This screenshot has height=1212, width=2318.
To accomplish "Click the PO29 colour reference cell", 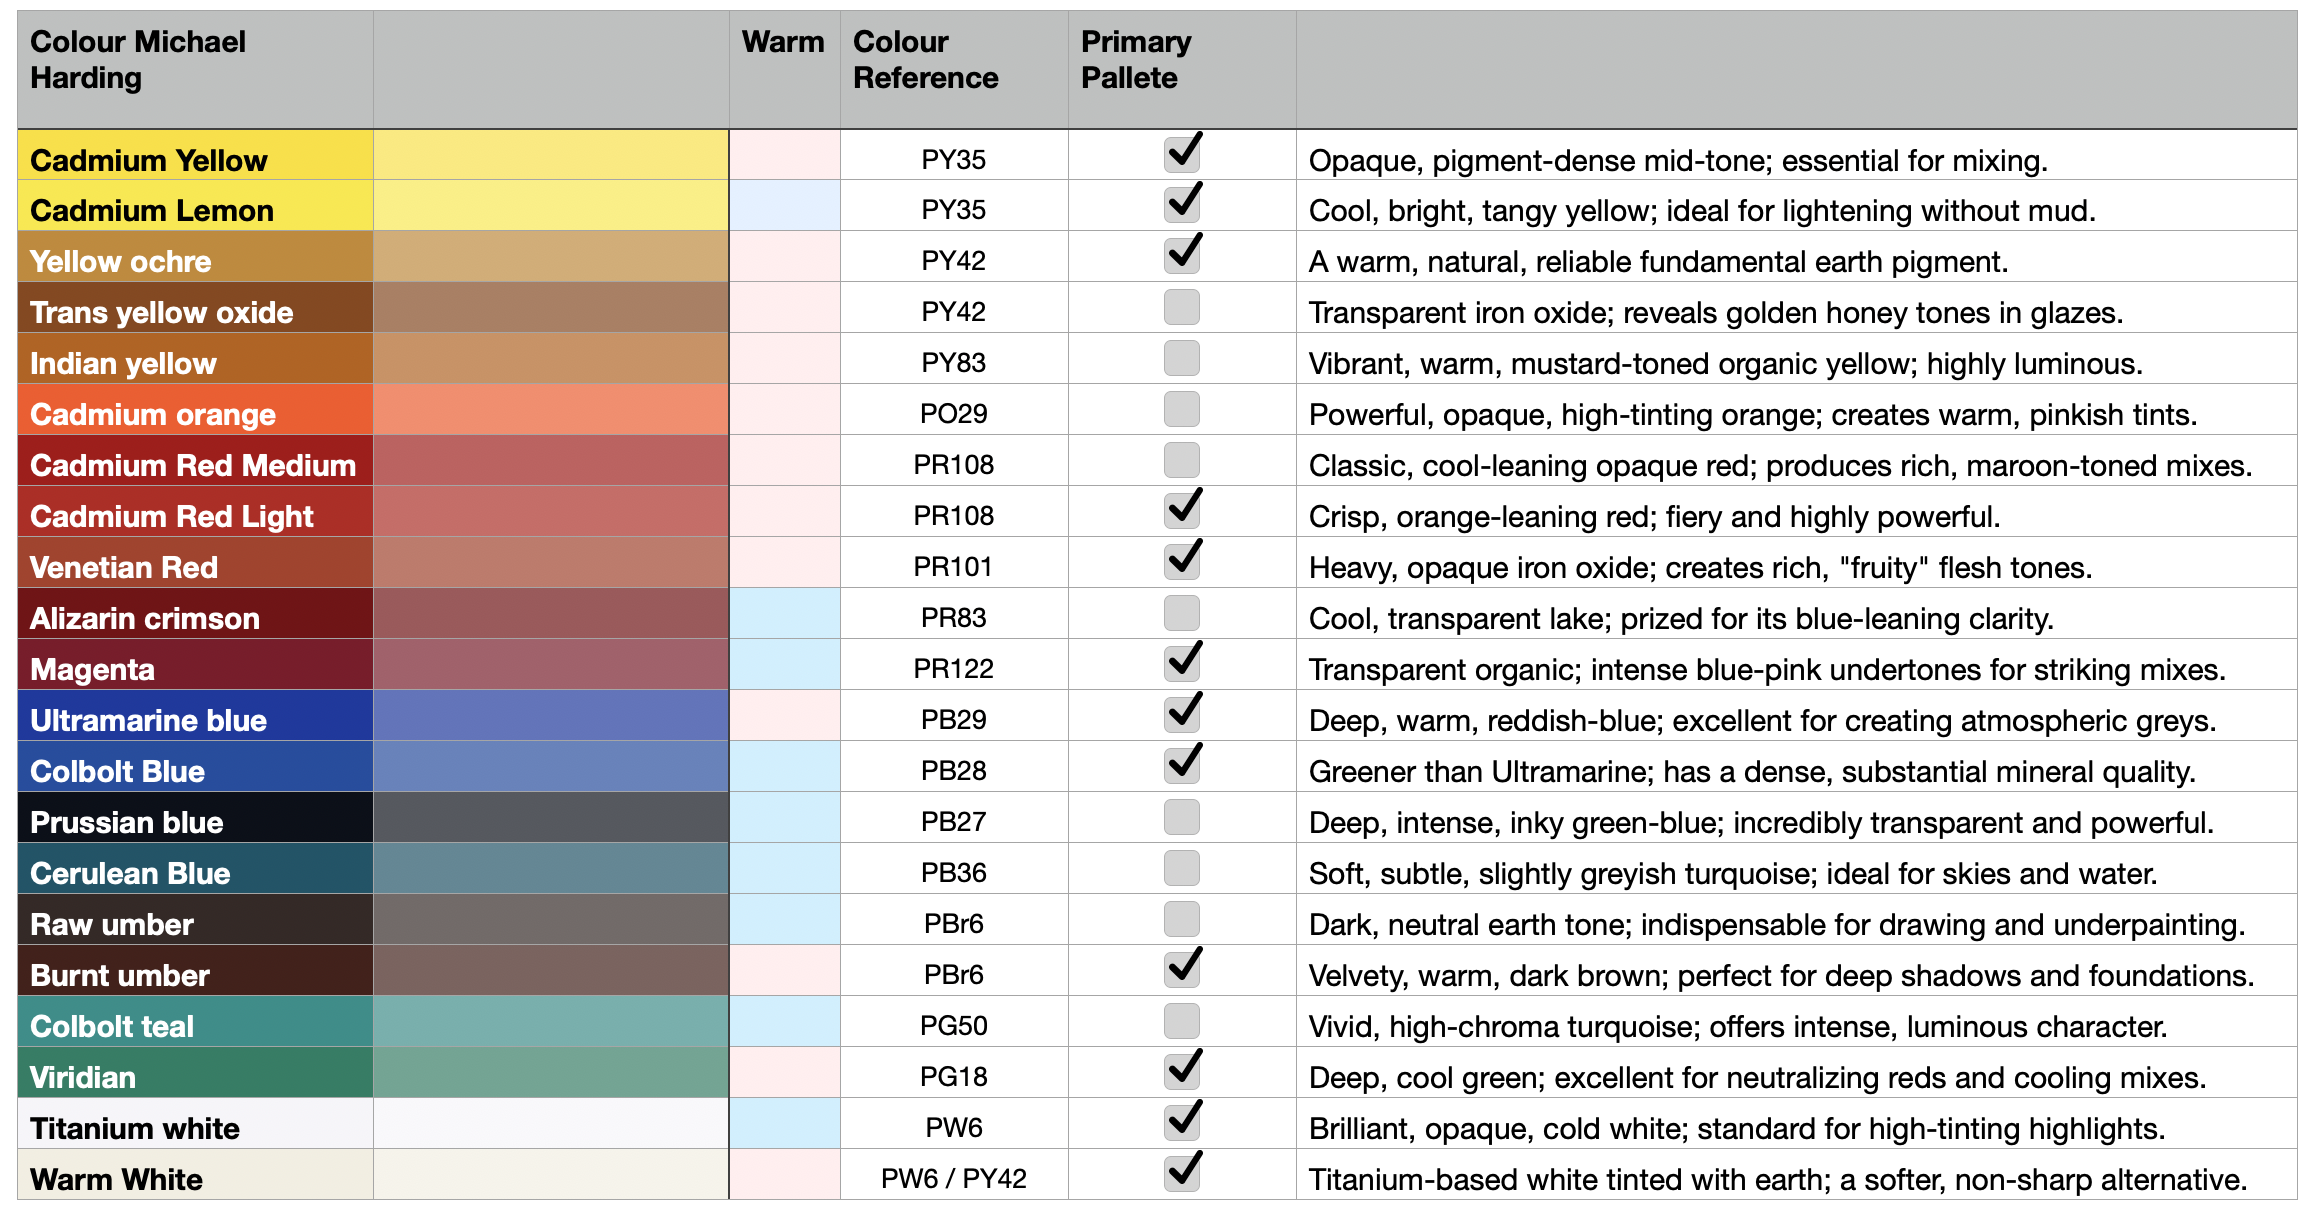I will [954, 409].
